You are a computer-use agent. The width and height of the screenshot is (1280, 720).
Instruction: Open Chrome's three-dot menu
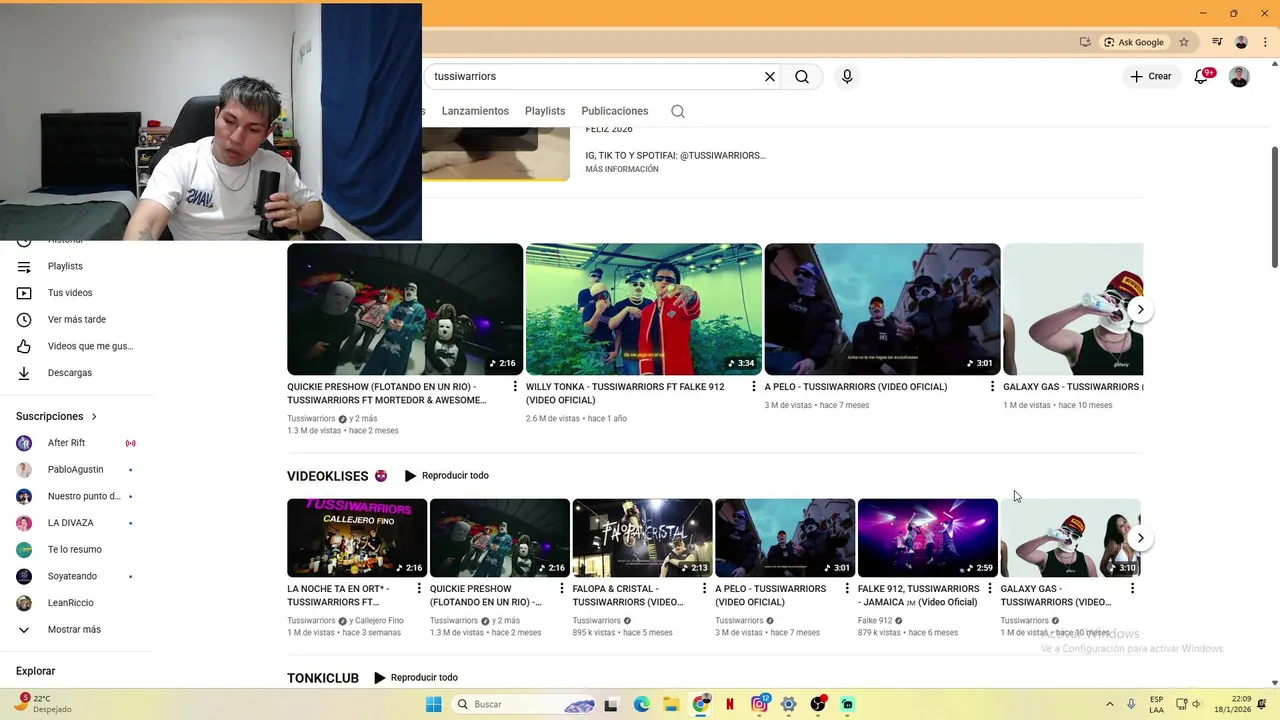(1265, 42)
